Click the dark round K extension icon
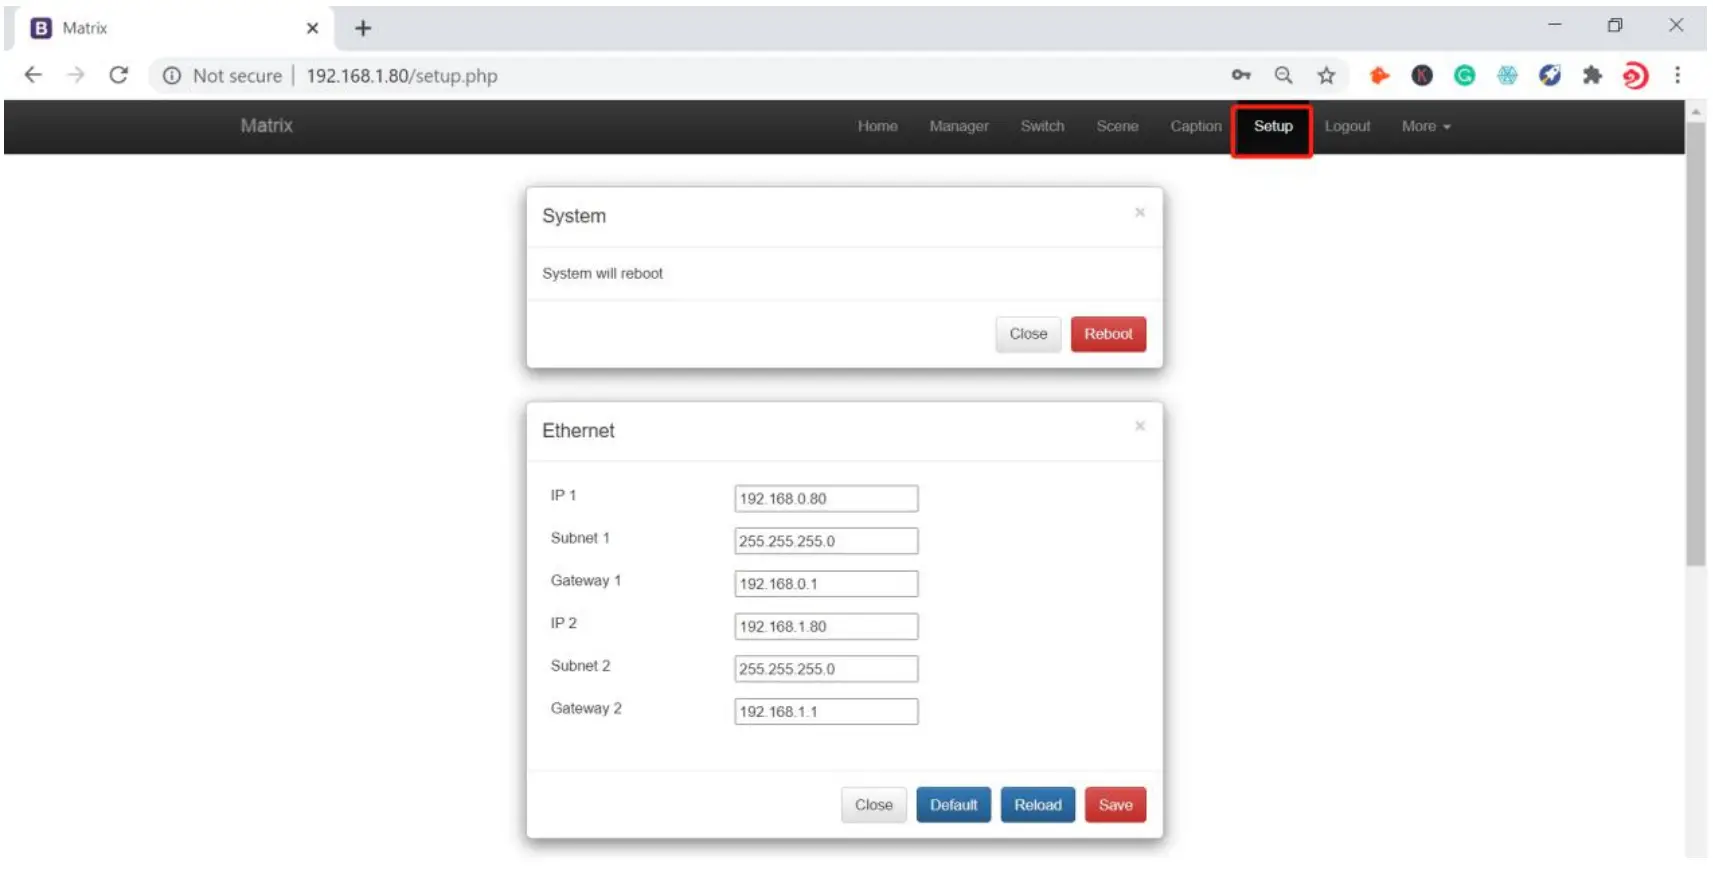This screenshot has height=888, width=1713. (1422, 75)
